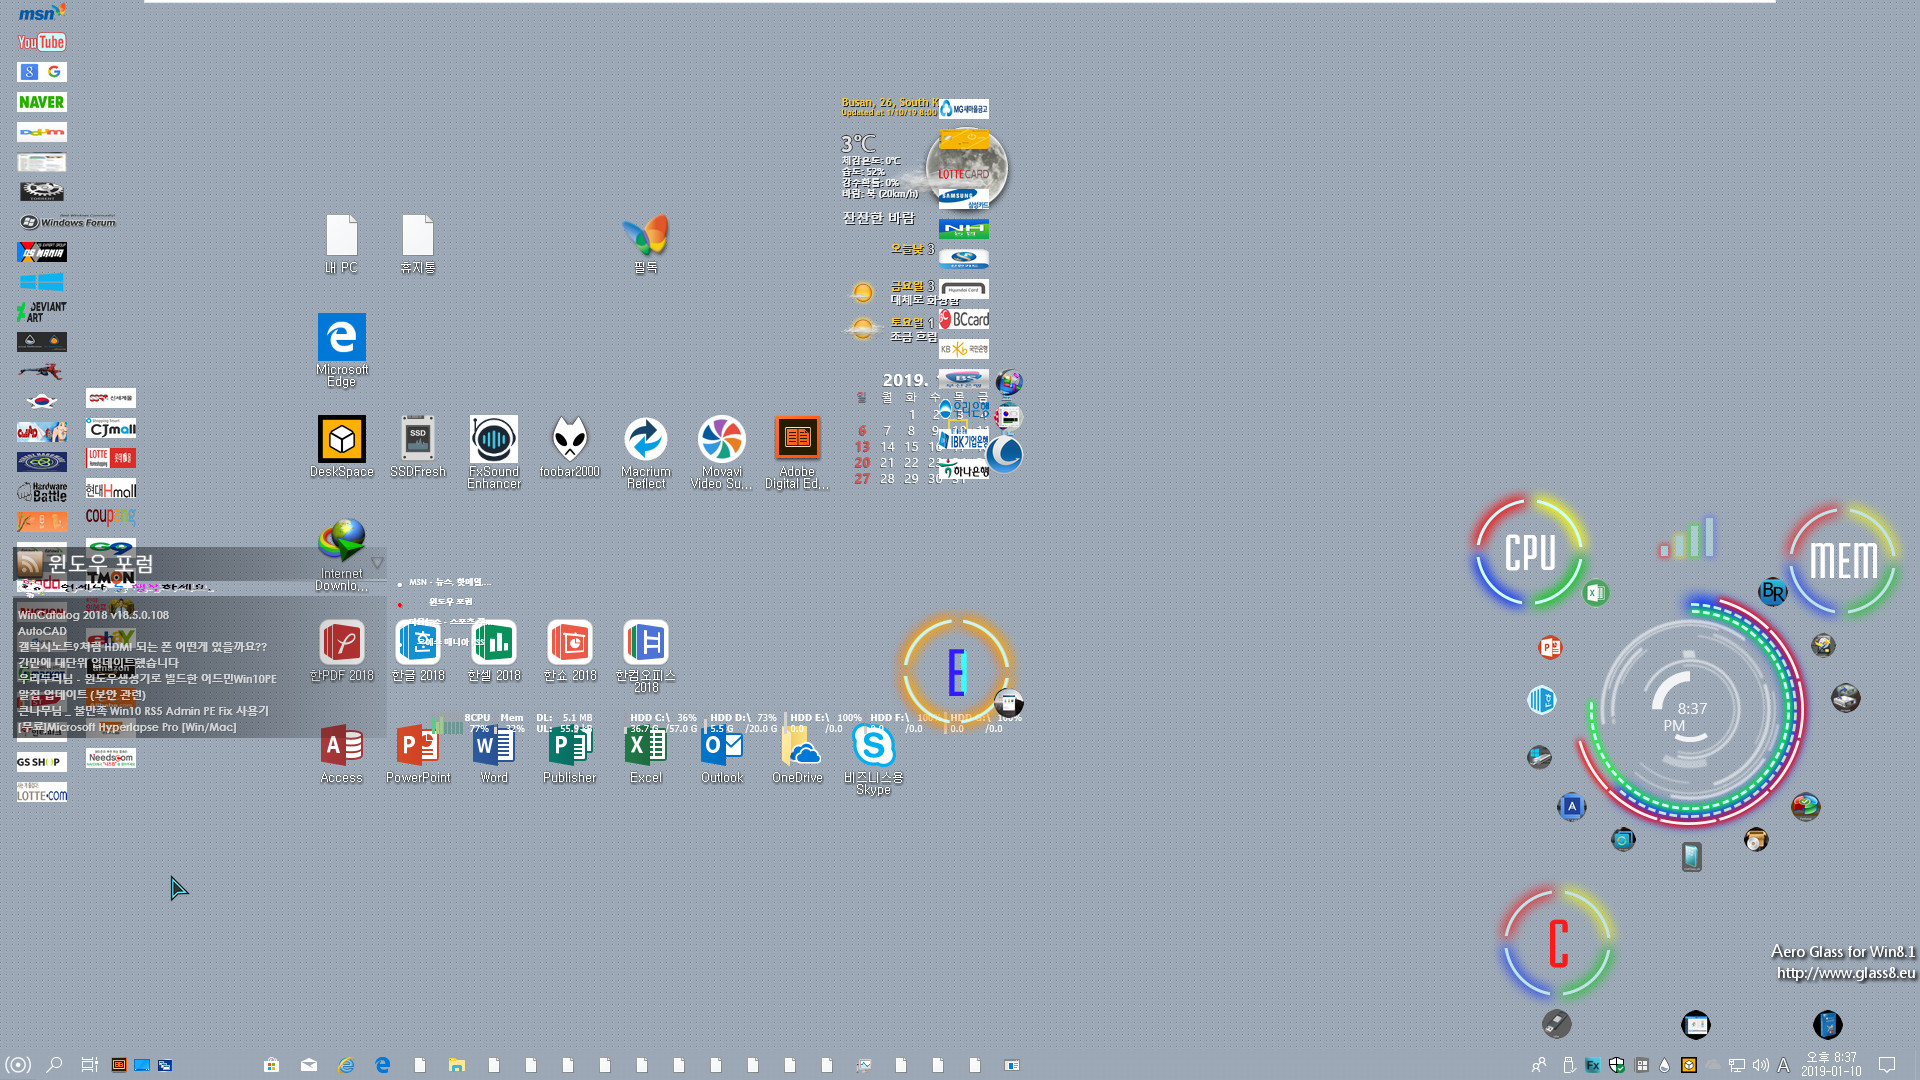Image resolution: width=1920 pixels, height=1080 pixels.
Task: Open Microsoft Store taskbar icon
Action: (271, 1065)
